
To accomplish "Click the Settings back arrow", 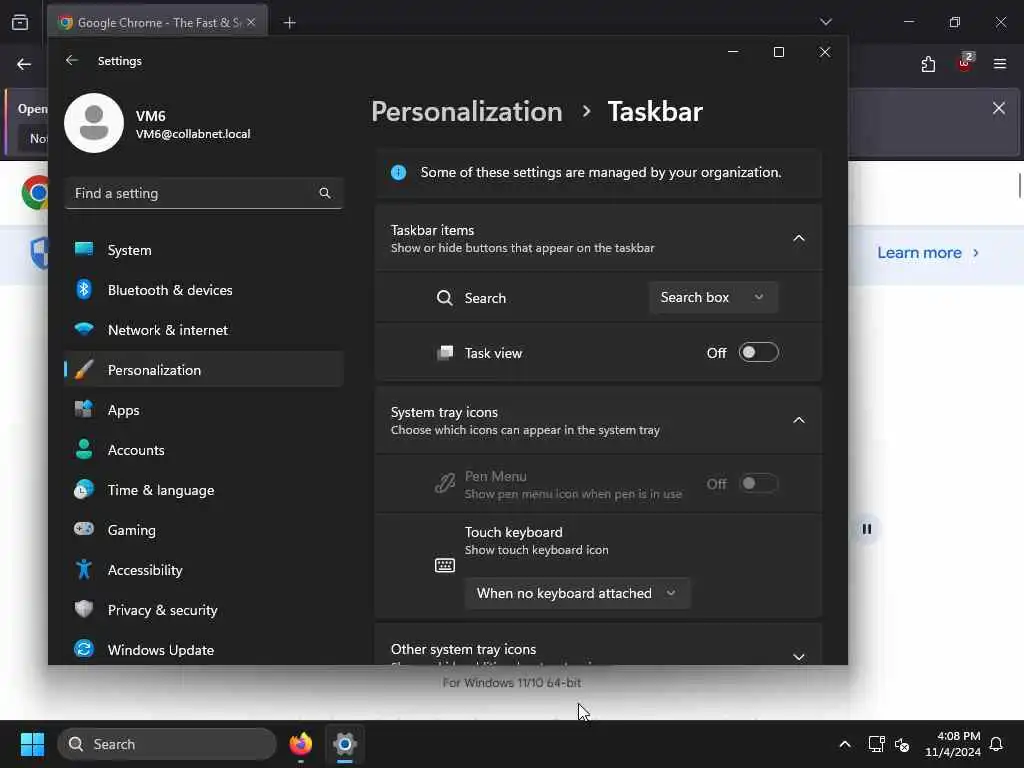I will point(72,60).
